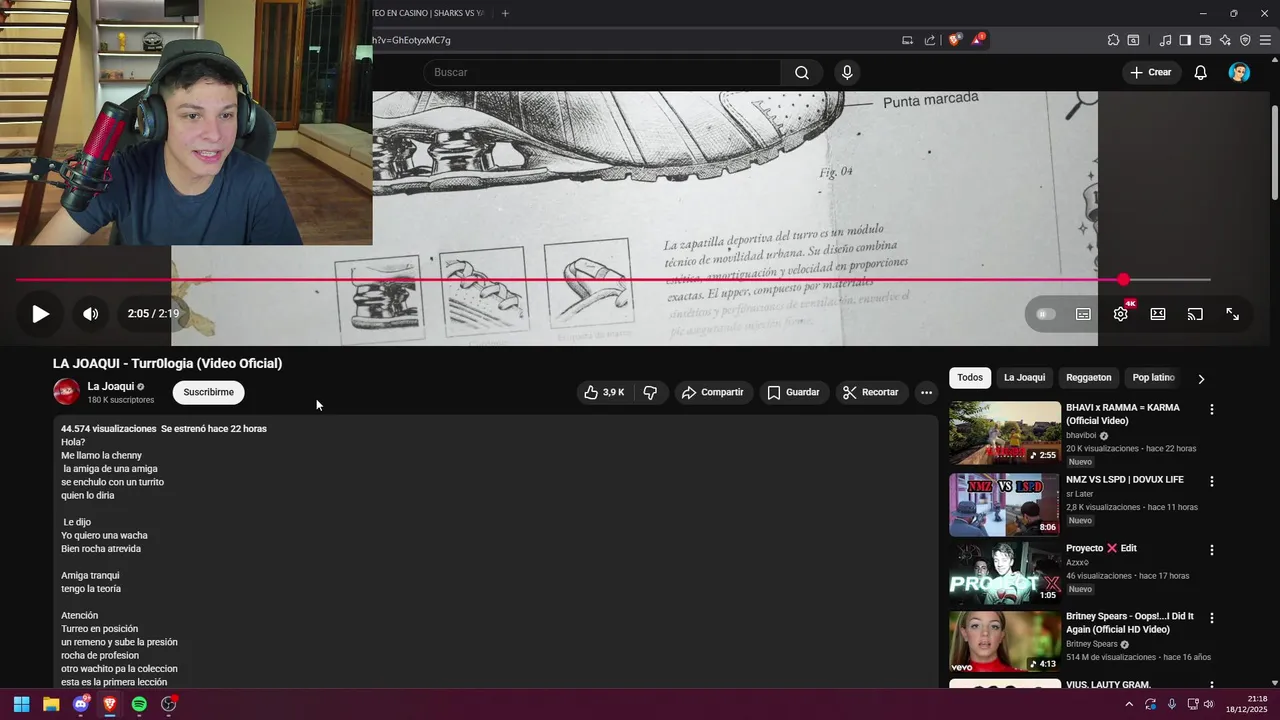This screenshot has width=1280, height=720.
Task: Switch to theater mode view
Action: point(1158,314)
